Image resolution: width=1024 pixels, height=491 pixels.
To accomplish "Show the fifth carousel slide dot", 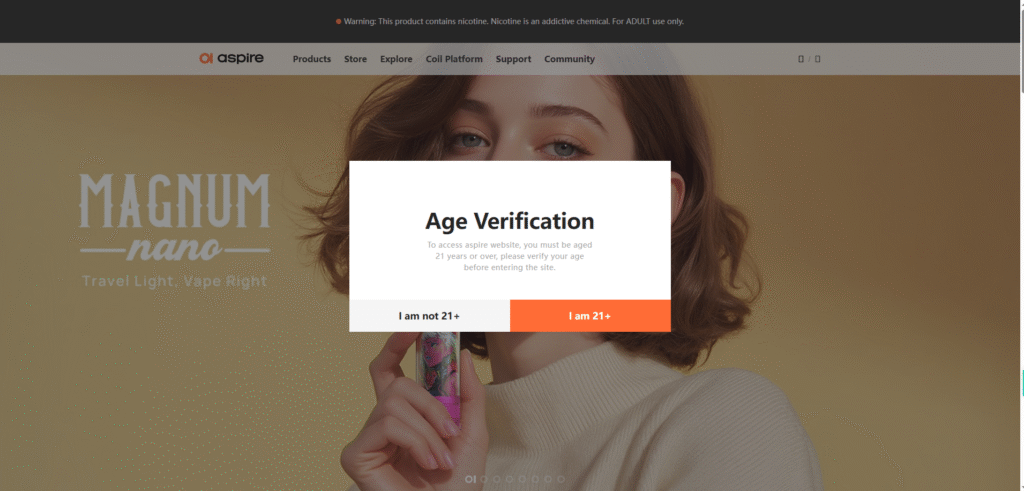I will click(523, 480).
